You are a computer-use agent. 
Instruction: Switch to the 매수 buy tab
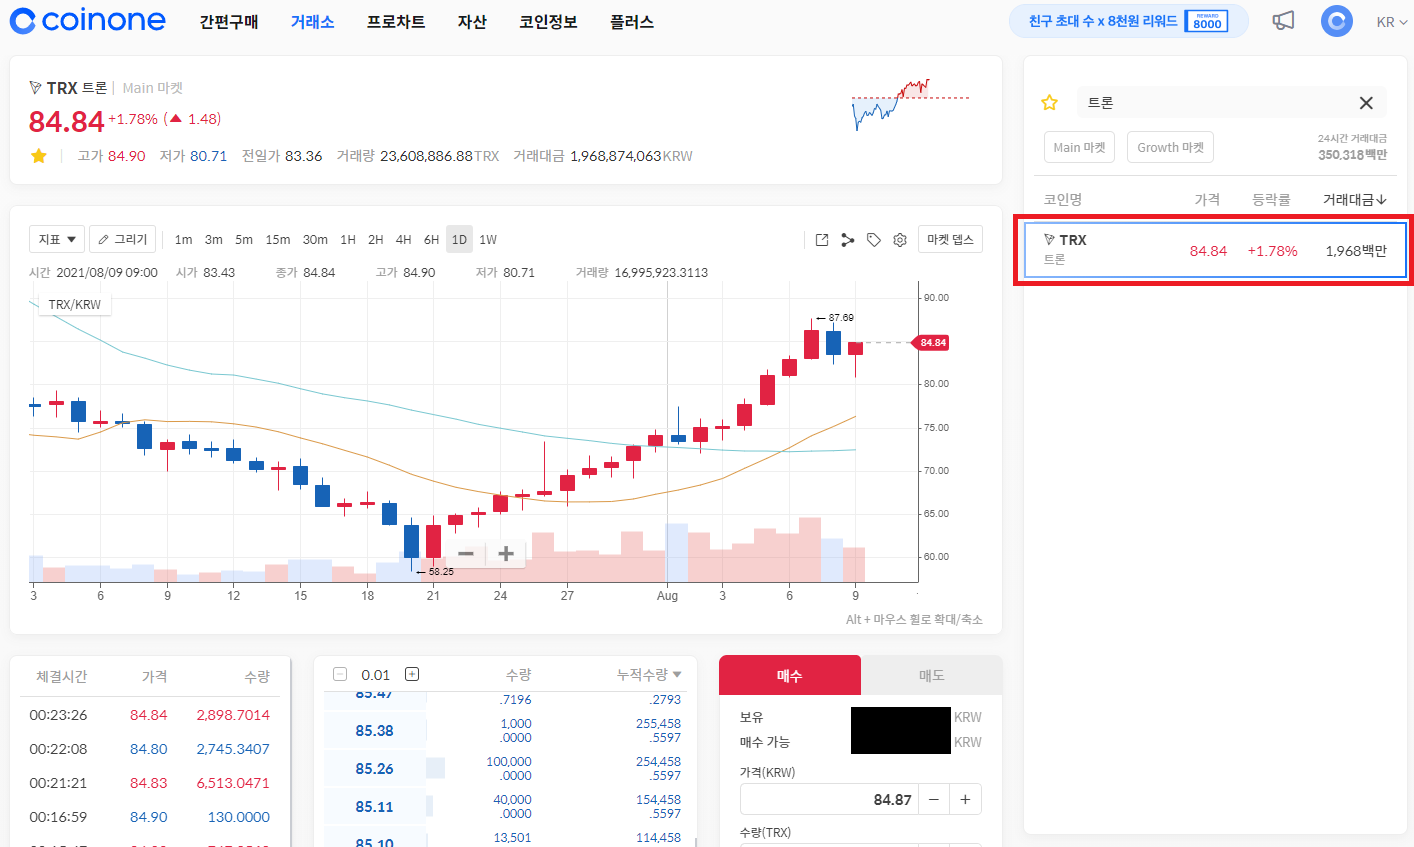[x=790, y=675]
